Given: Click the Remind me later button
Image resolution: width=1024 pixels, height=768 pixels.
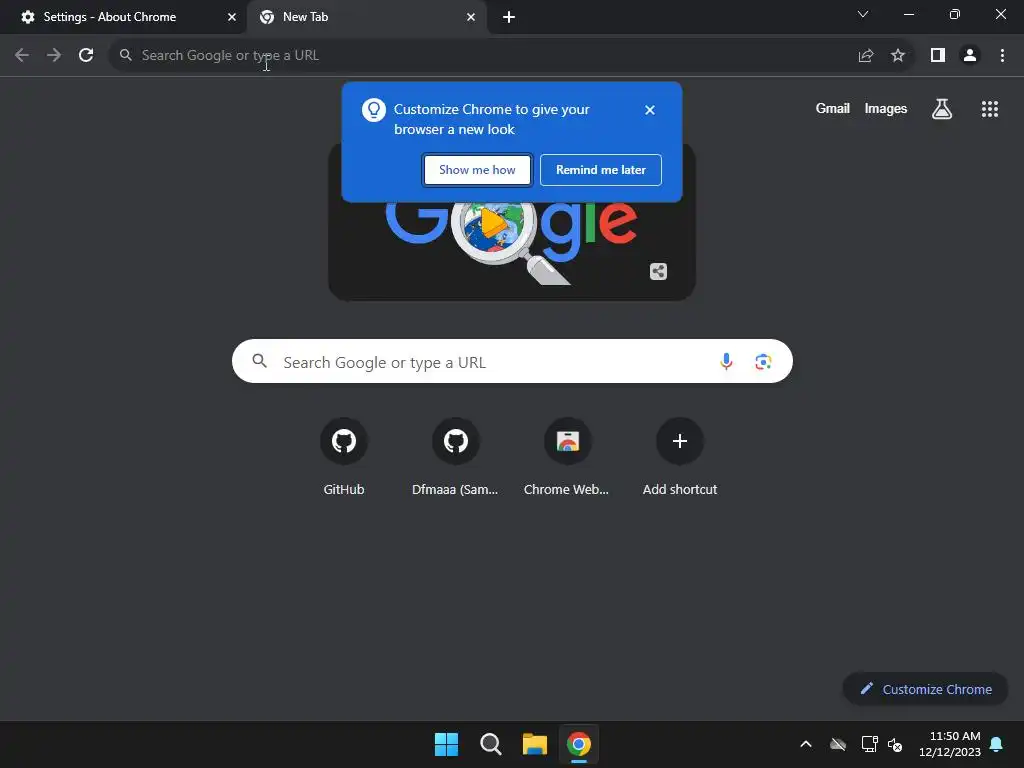Looking at the screenshot, I should (601, 170).
